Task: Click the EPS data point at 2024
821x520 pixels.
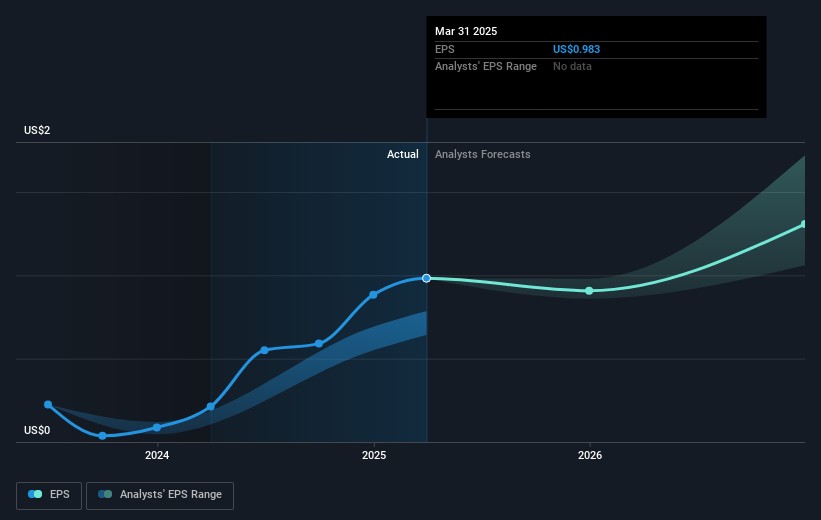Action: click(x=157, y=427)
